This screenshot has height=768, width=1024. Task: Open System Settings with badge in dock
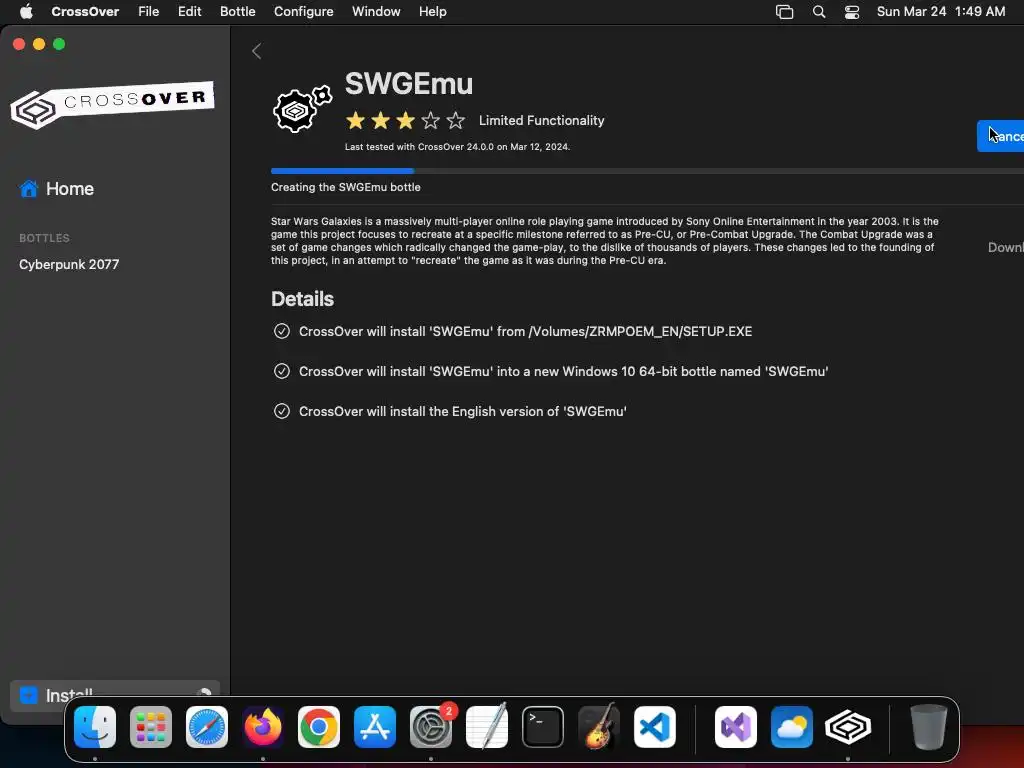click(x=431, y=726)
